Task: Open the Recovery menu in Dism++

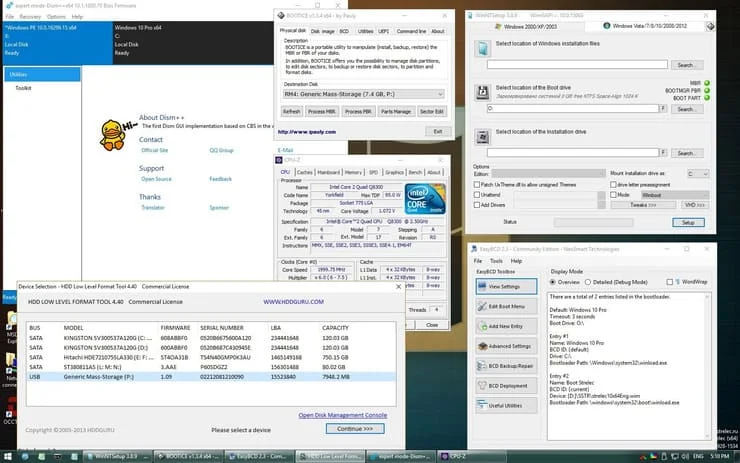Action: coord(30,17)
